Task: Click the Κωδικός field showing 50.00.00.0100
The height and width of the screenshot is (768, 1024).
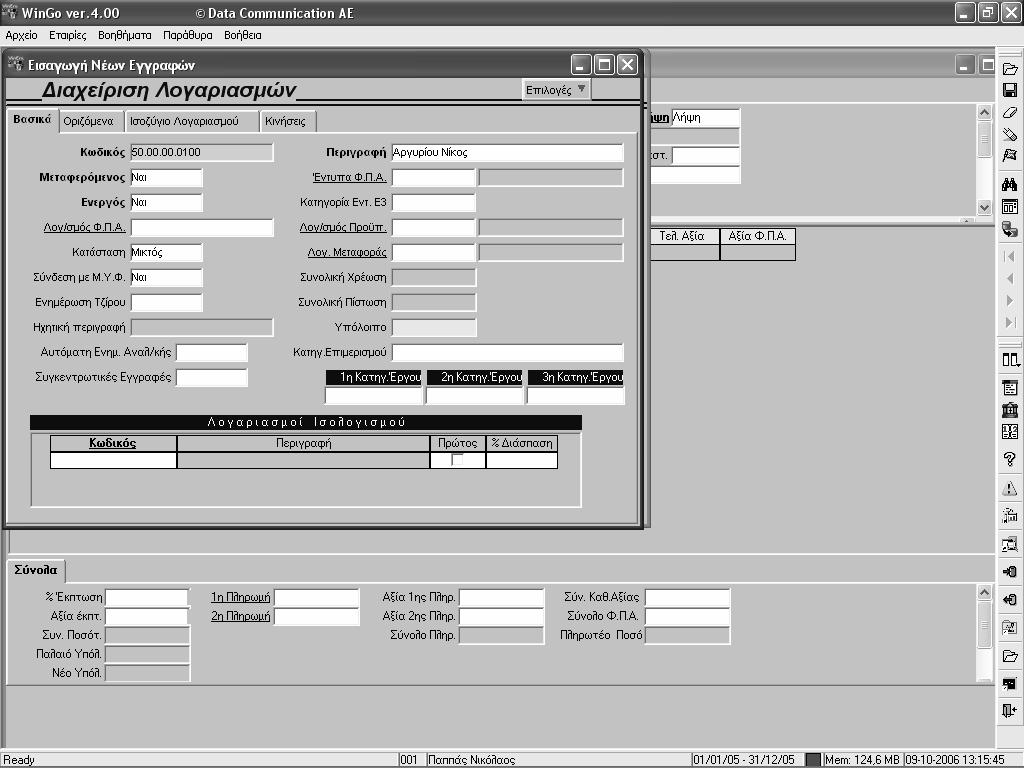Action: (x=202, y=152)
